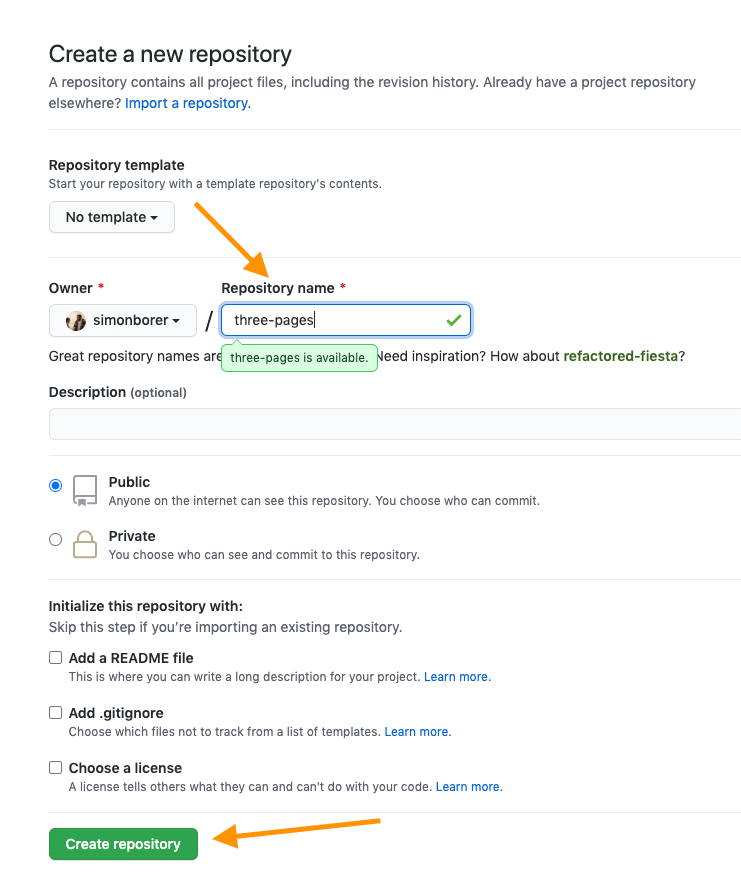Open Learn more link for license
741x894 pixels.
pyautogui.click(x=468, y=787)
